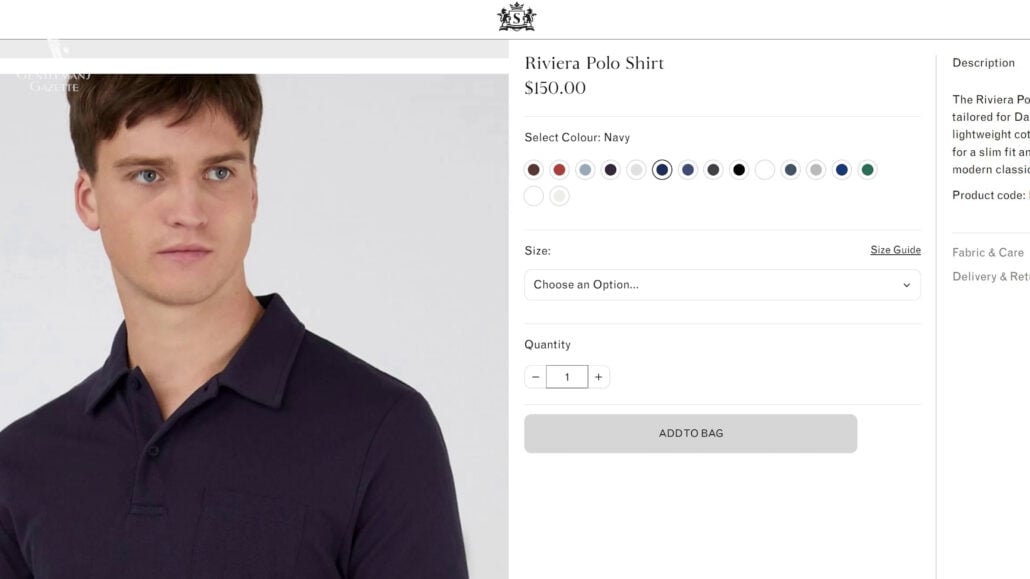Image resolution: width=1030 pixels, height=579 pixels.
Task: Expand the Fabric & Care section
Action: pos(988,252)
